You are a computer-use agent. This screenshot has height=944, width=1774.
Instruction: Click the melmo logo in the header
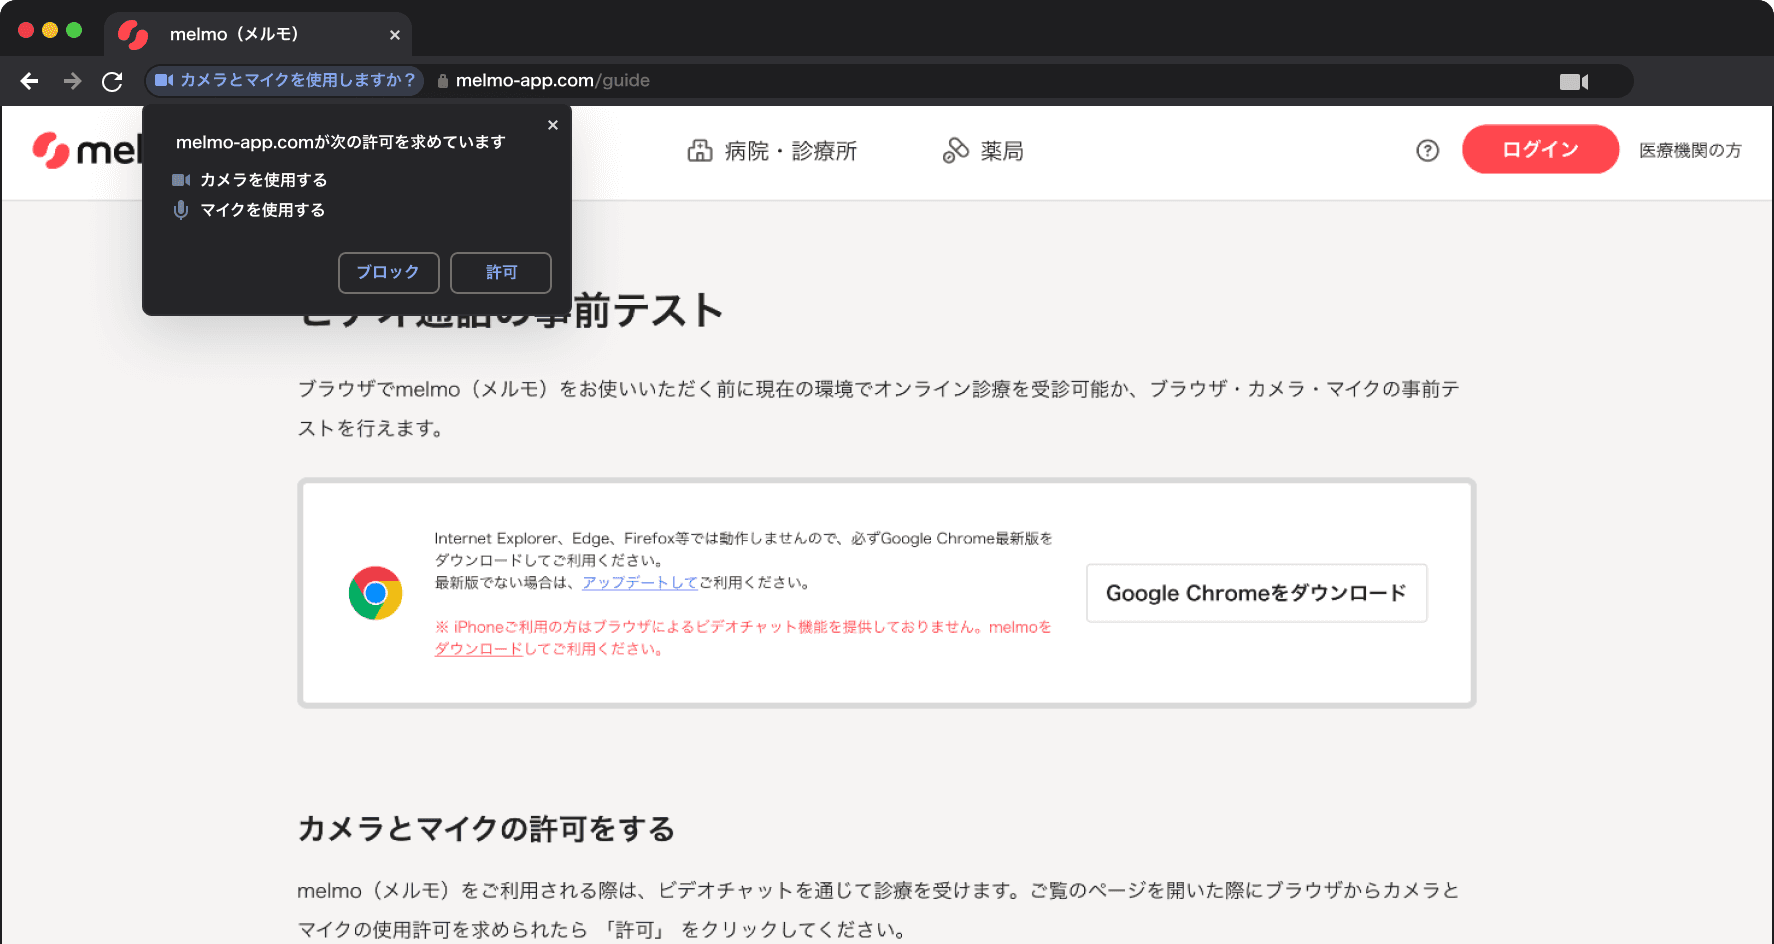coord(50,151)
